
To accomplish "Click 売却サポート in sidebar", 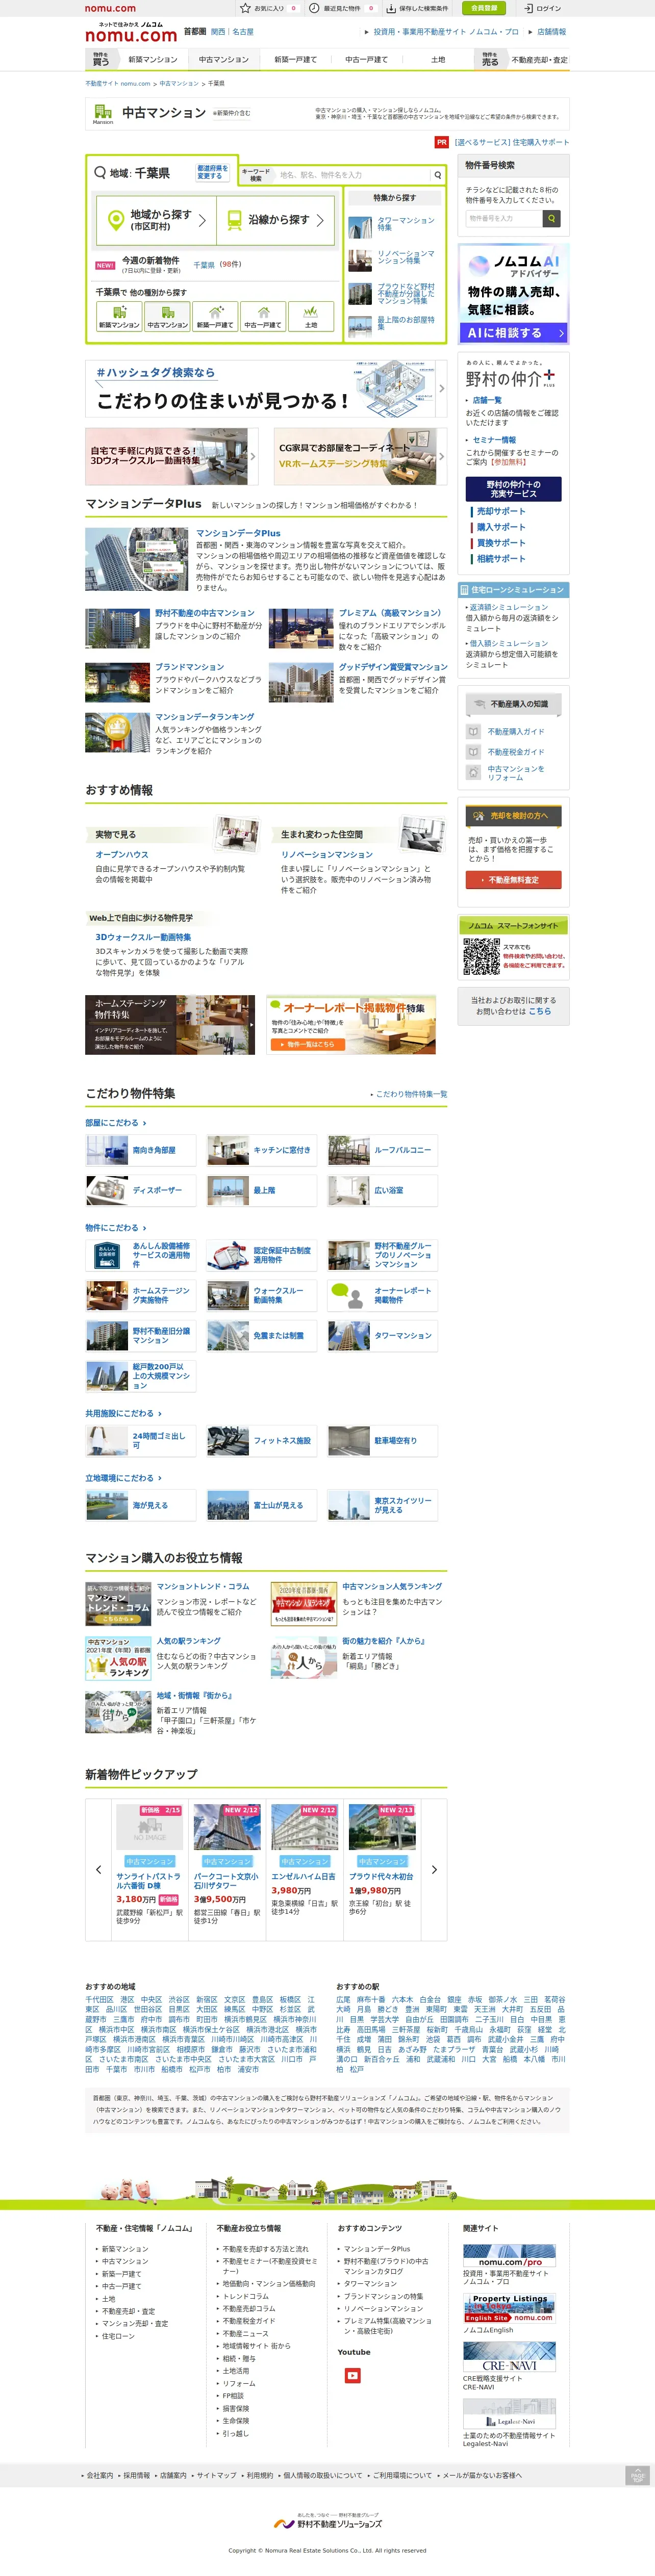I will (x=501, y=511).
